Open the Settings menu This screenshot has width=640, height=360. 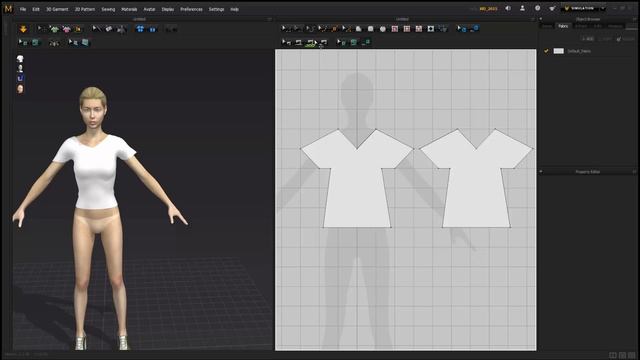tap(216, 9)
